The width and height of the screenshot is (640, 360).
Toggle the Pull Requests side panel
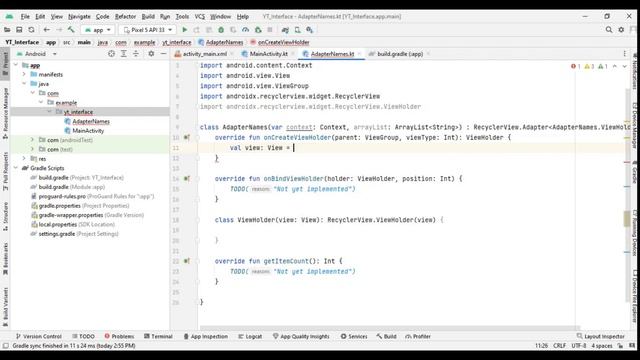[x=5, y=171]
